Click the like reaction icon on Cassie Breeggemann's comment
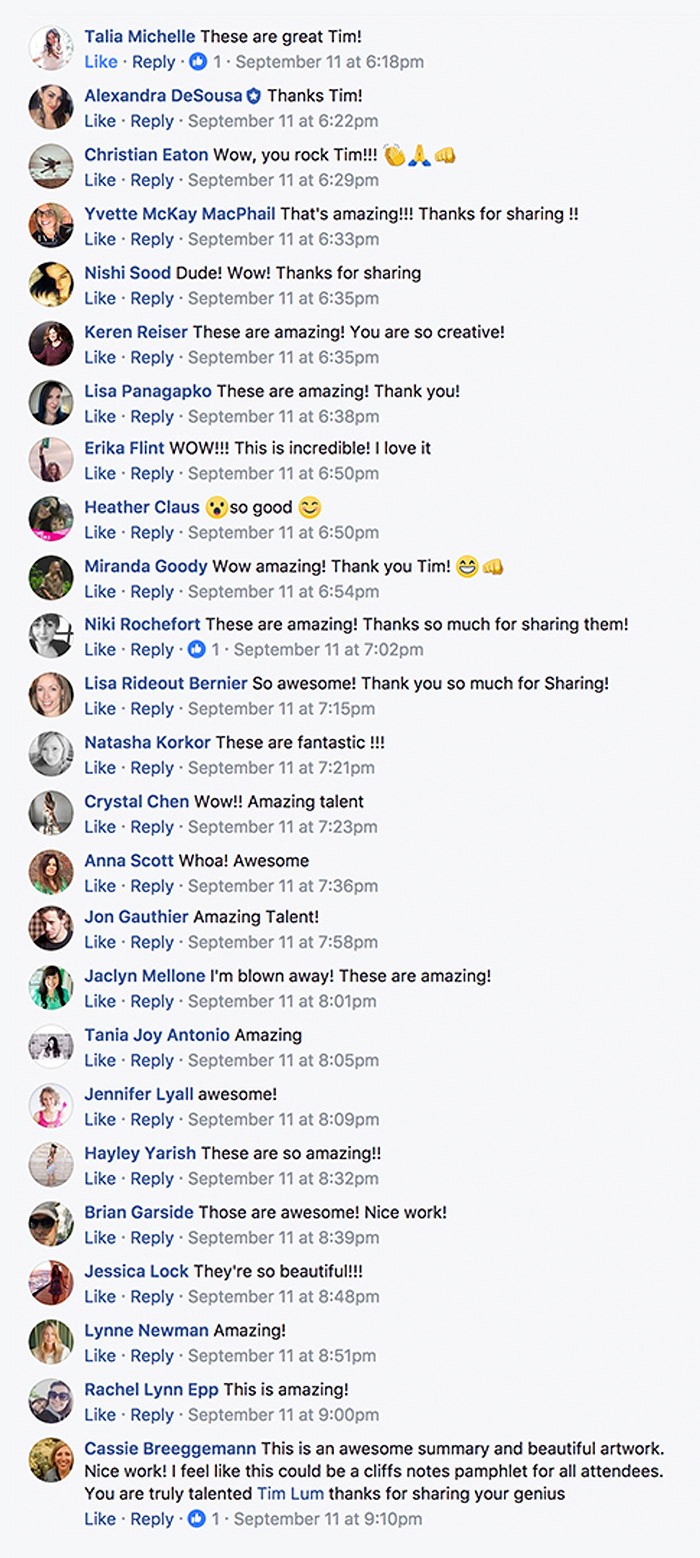The image size is (700, 1558). 198,1519
